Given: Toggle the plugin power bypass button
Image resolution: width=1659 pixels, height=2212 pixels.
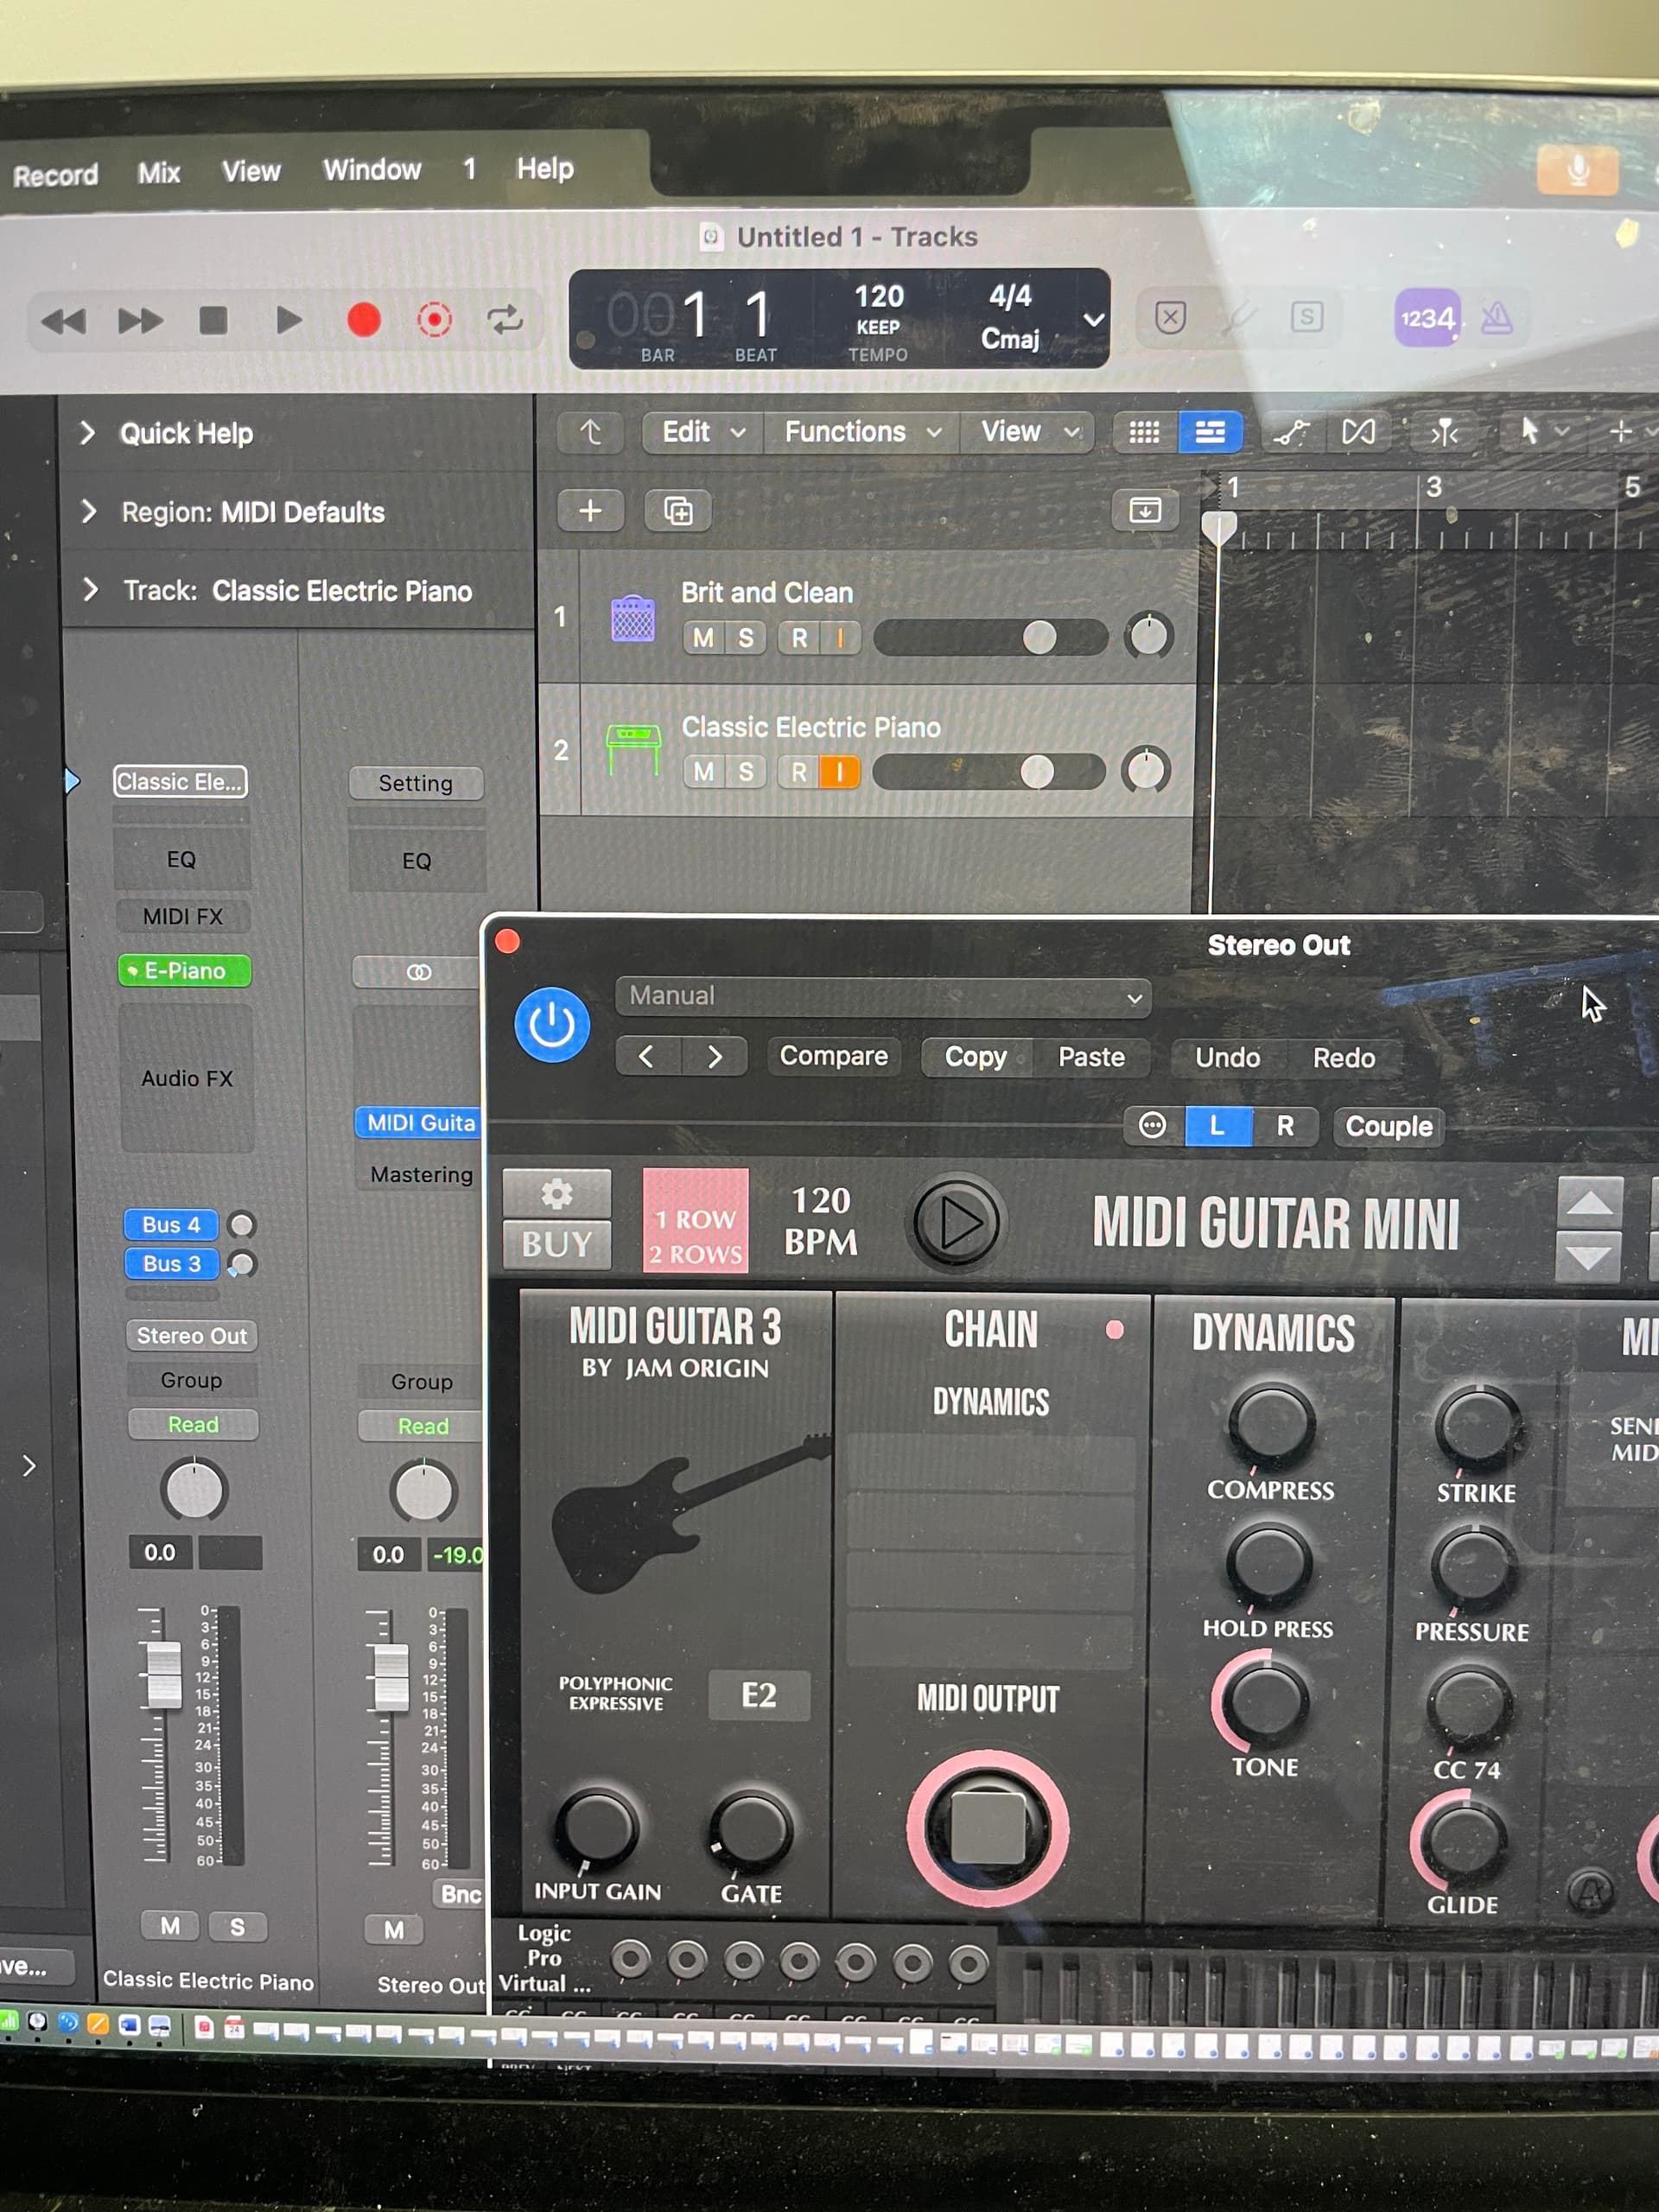Looking at the screenshot, I should tap(552, 1024).
